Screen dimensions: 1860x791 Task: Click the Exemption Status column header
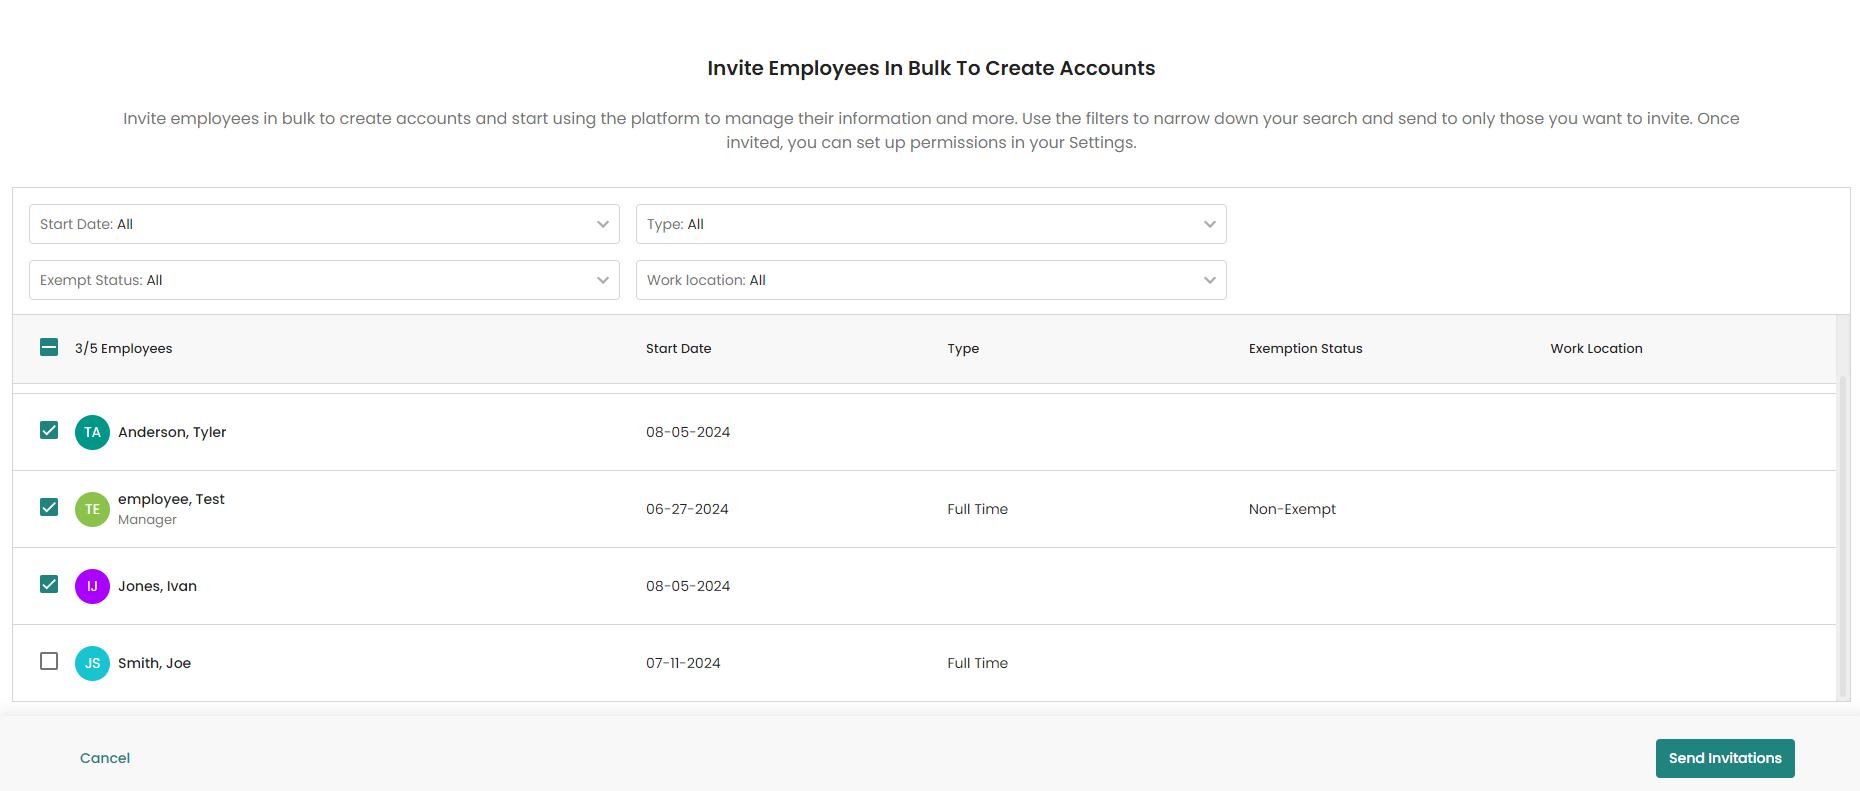1305,348
